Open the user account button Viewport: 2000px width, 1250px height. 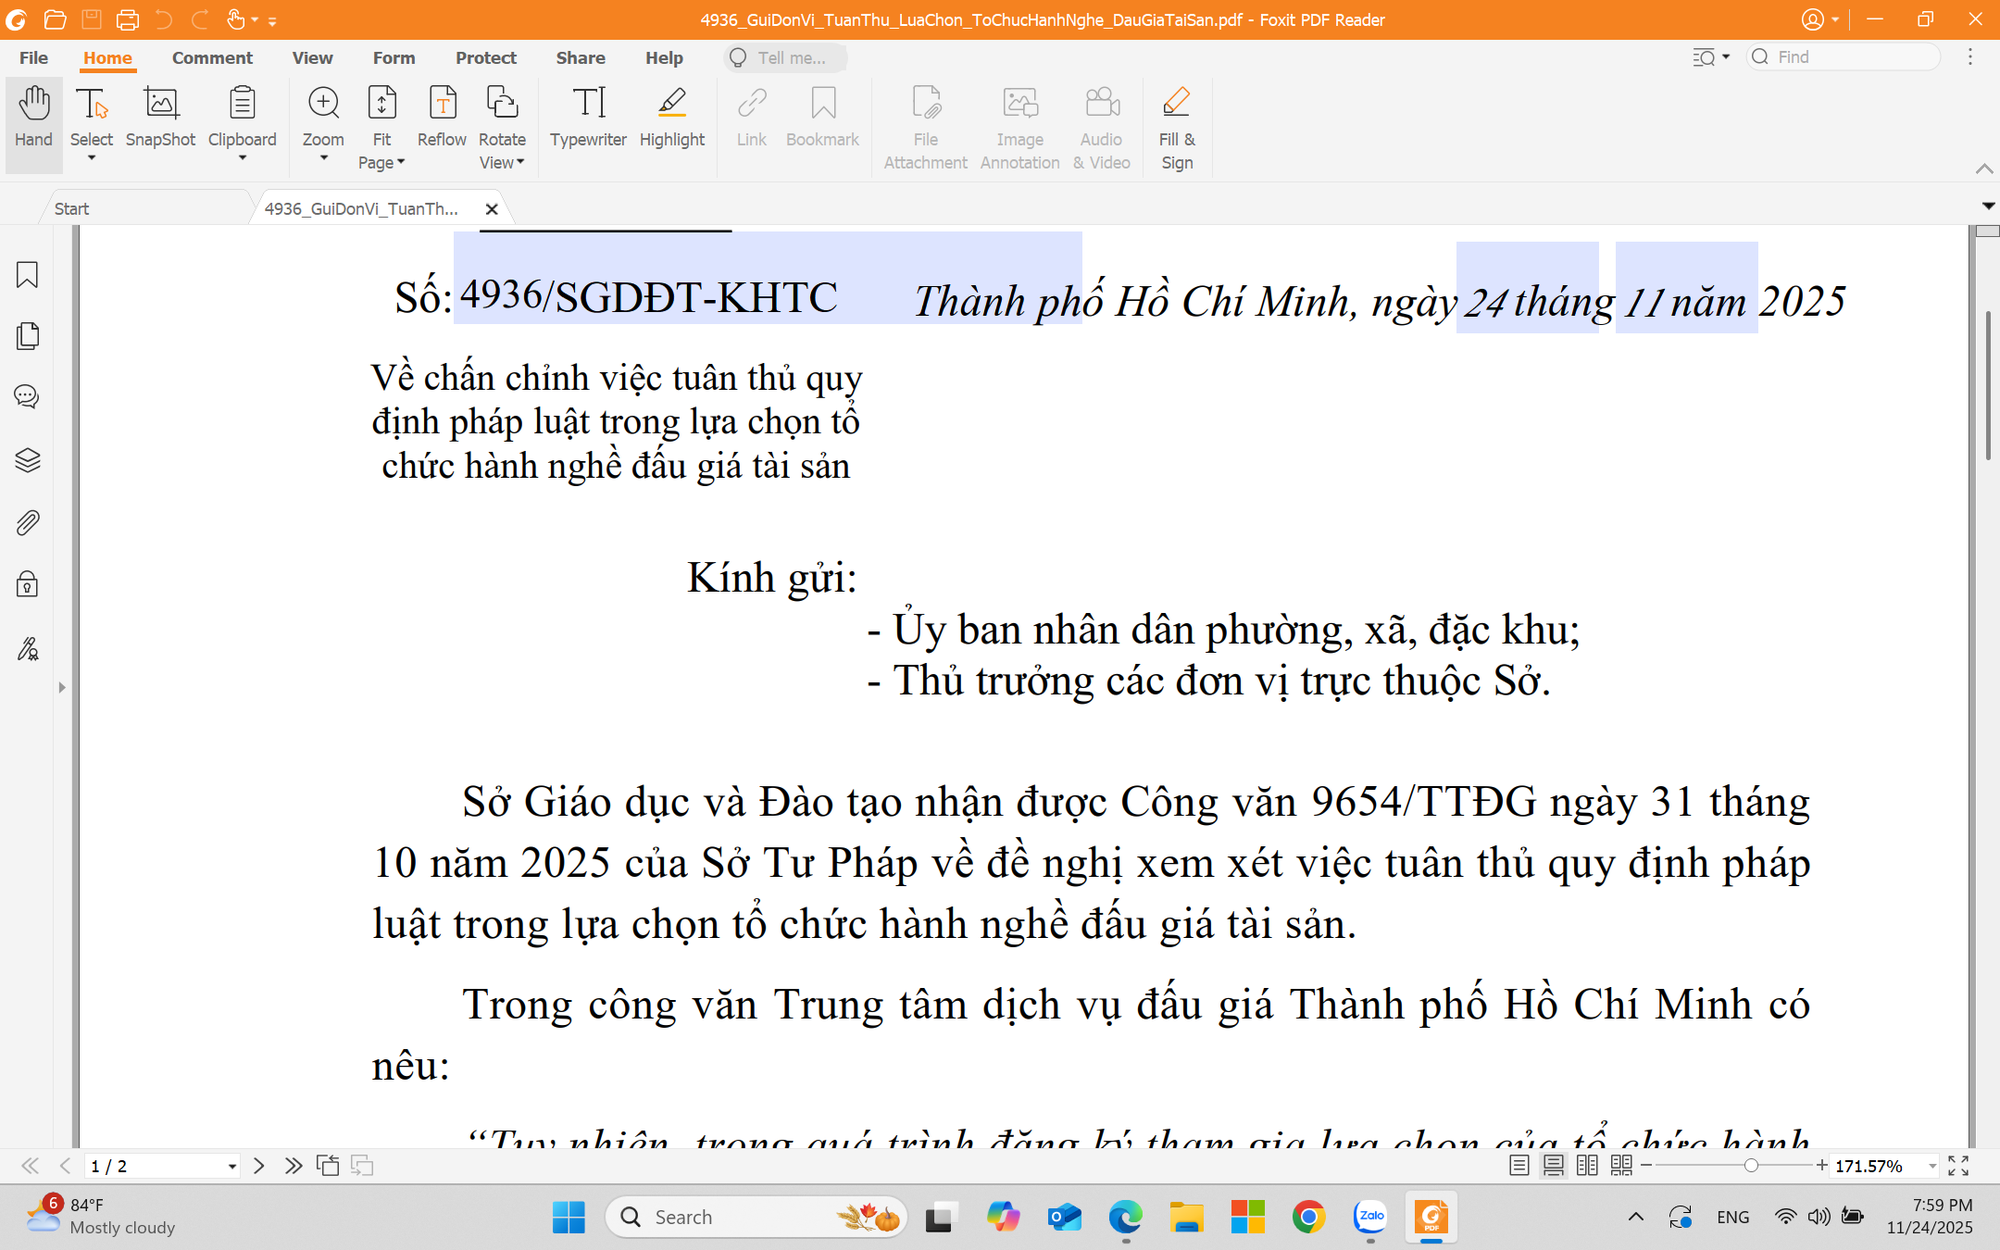coord(1819,19)
